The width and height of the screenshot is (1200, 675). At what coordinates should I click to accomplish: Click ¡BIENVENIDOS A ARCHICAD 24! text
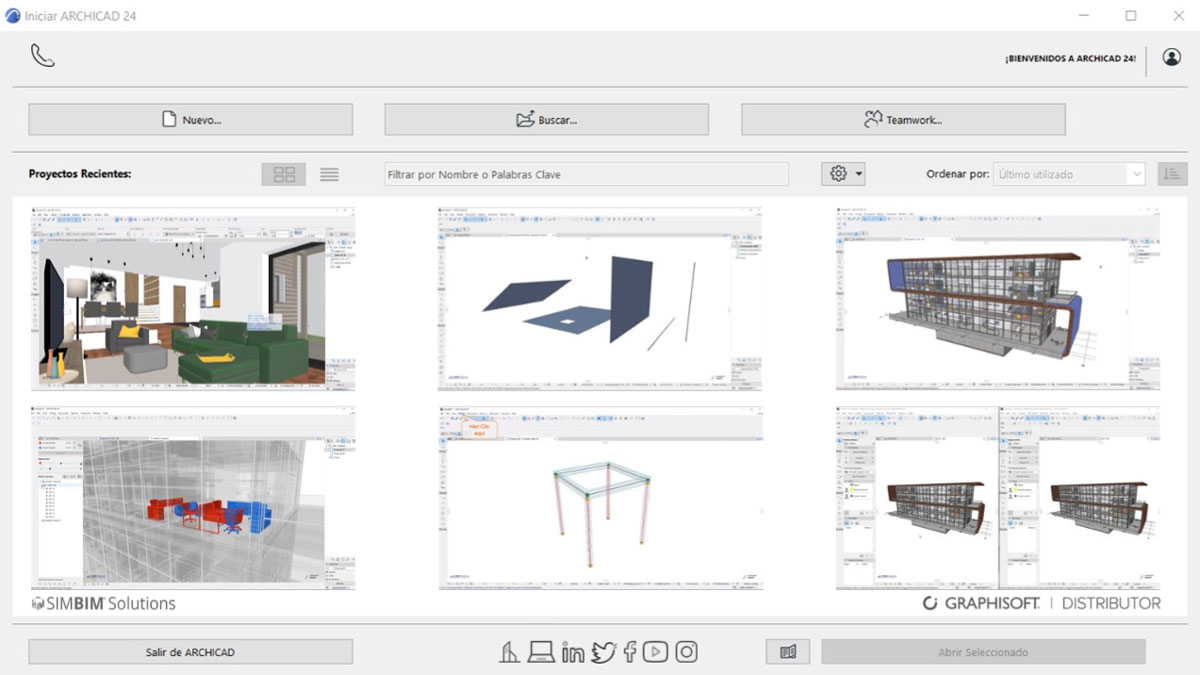[x=1070, y=59]
